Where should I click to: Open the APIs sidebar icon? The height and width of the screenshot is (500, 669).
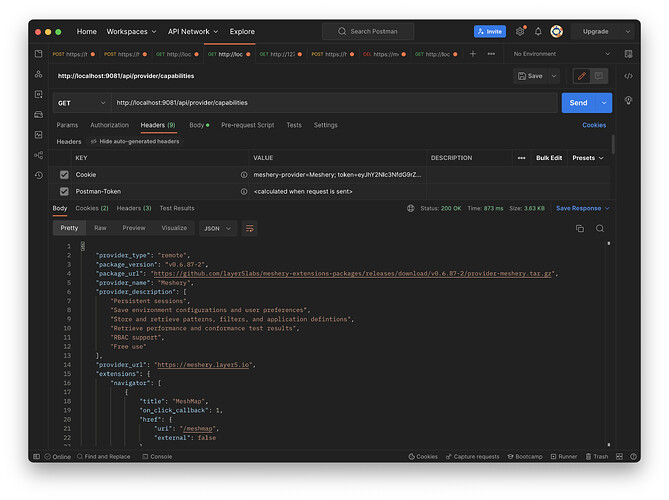pos(39,74)
